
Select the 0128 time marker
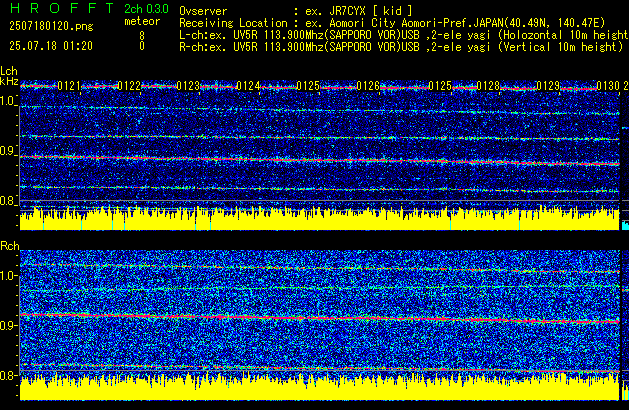(488, 86)
